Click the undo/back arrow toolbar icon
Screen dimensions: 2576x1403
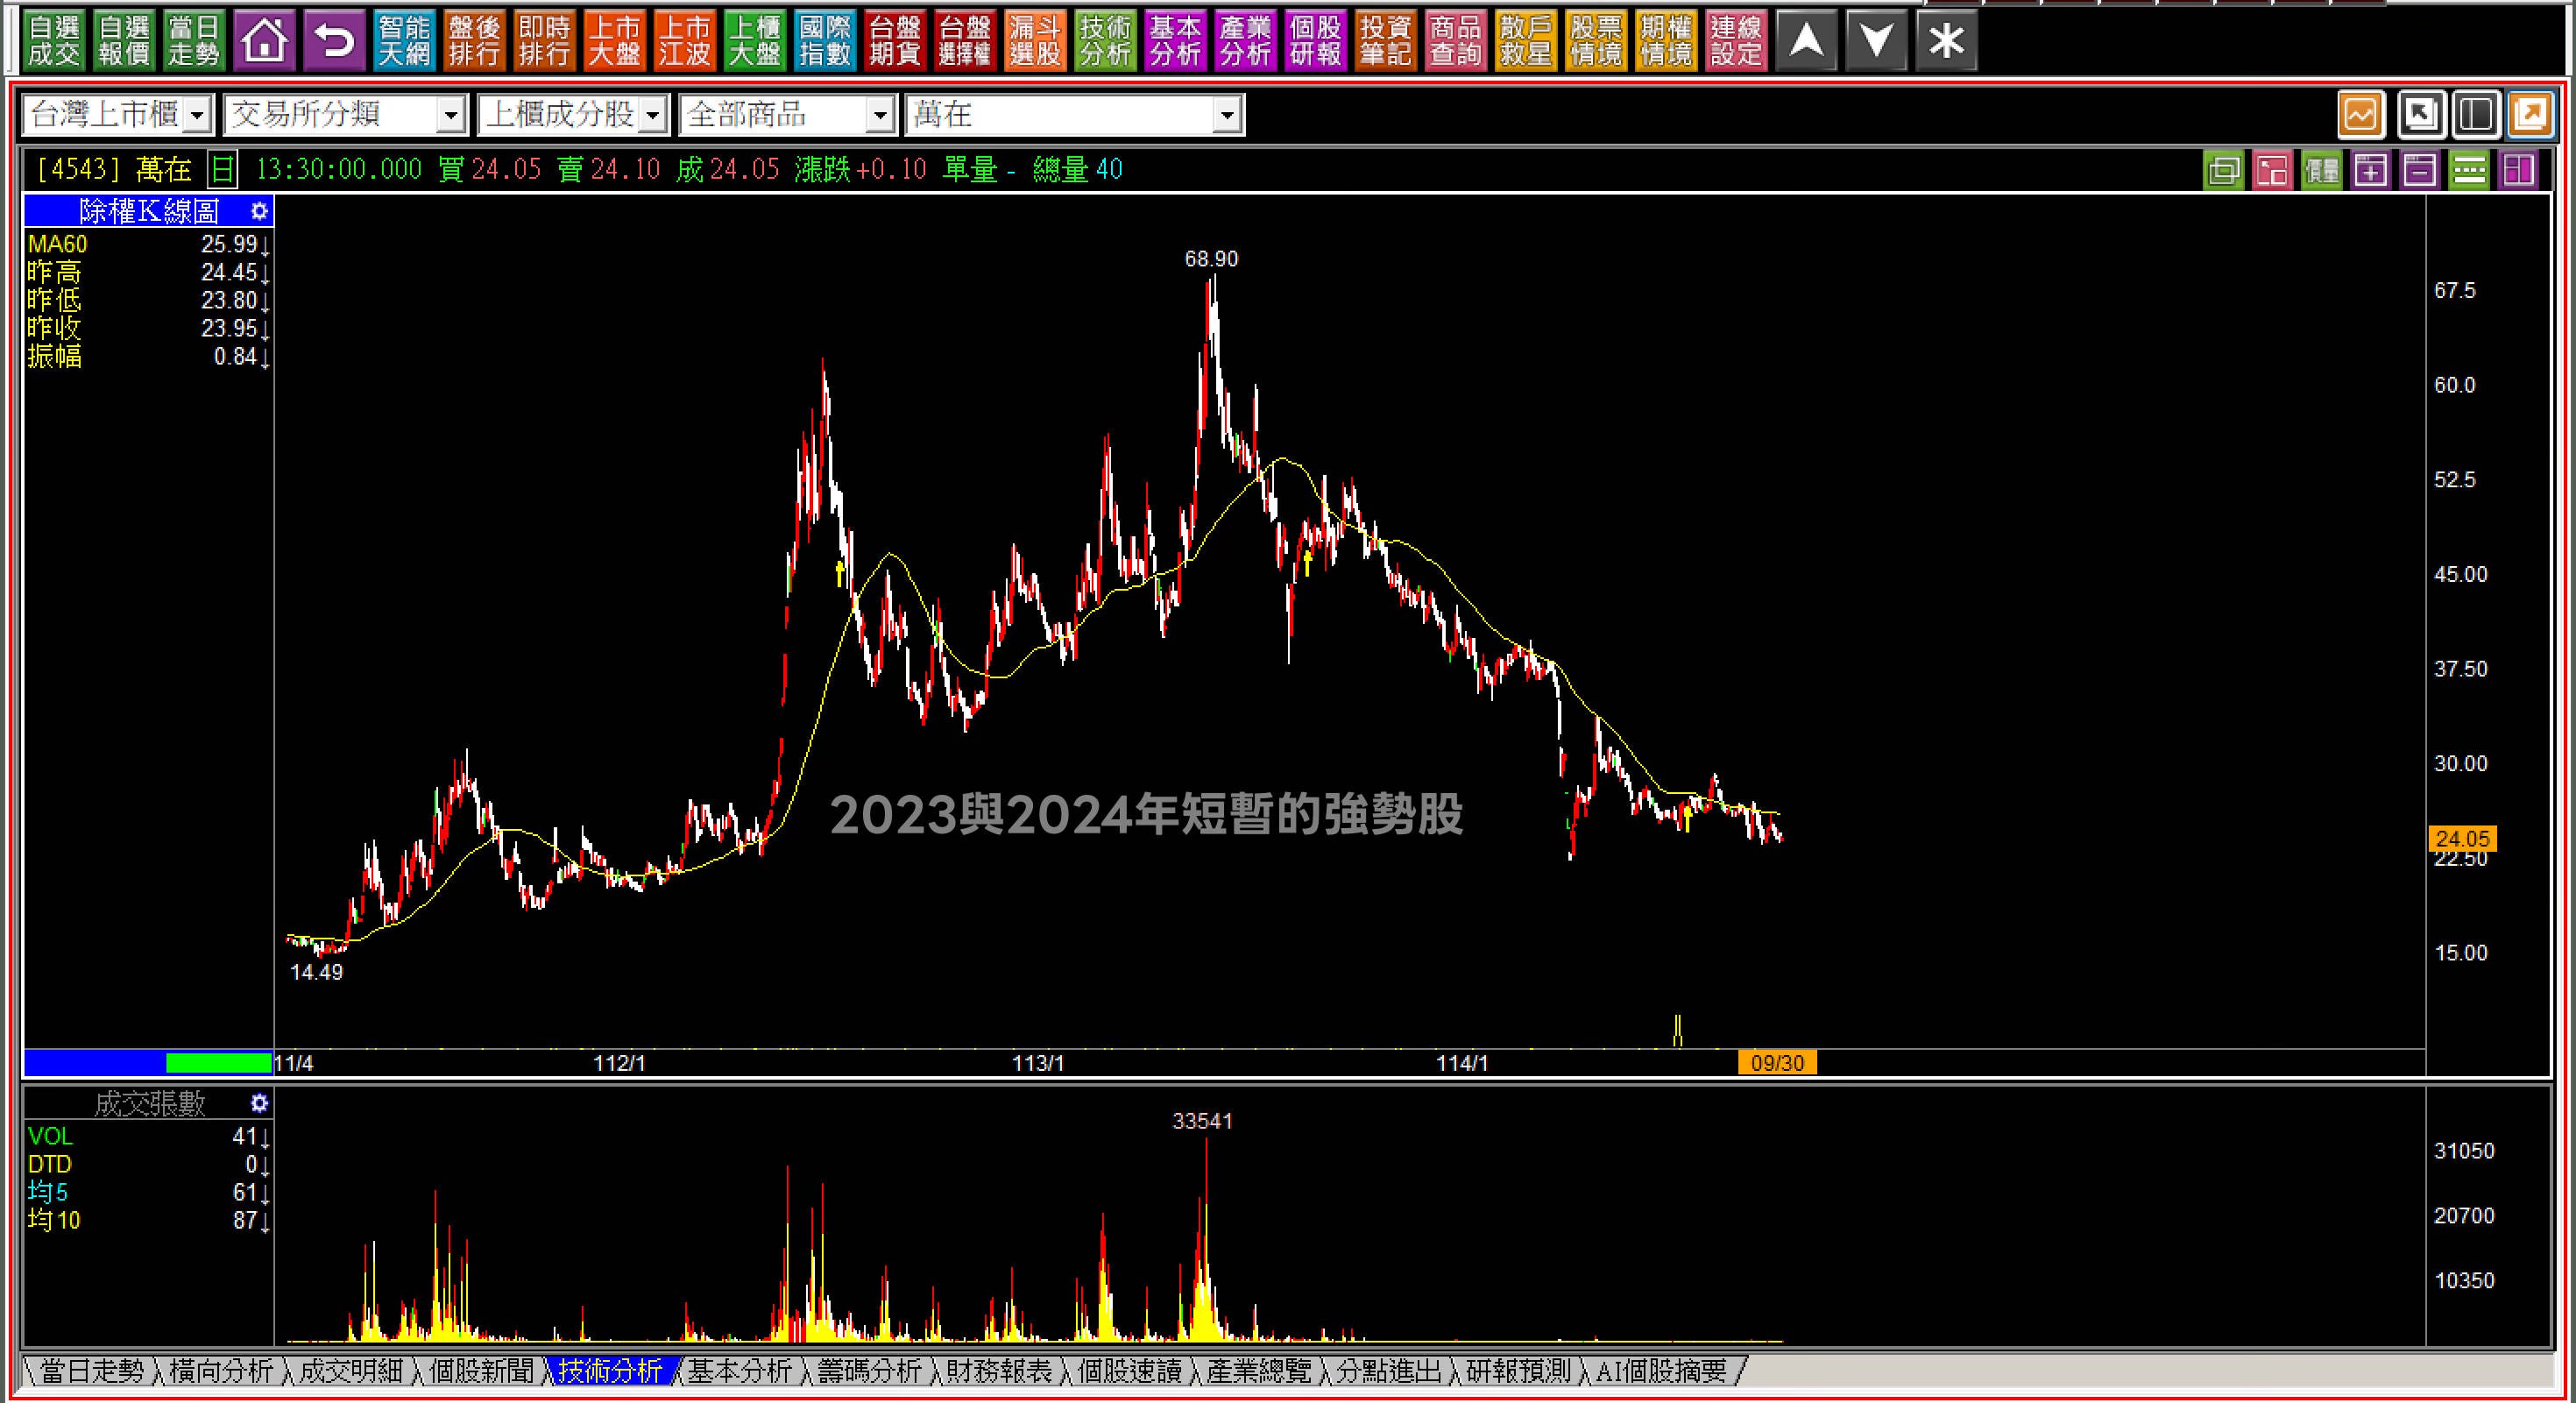(x=334, y=41)
